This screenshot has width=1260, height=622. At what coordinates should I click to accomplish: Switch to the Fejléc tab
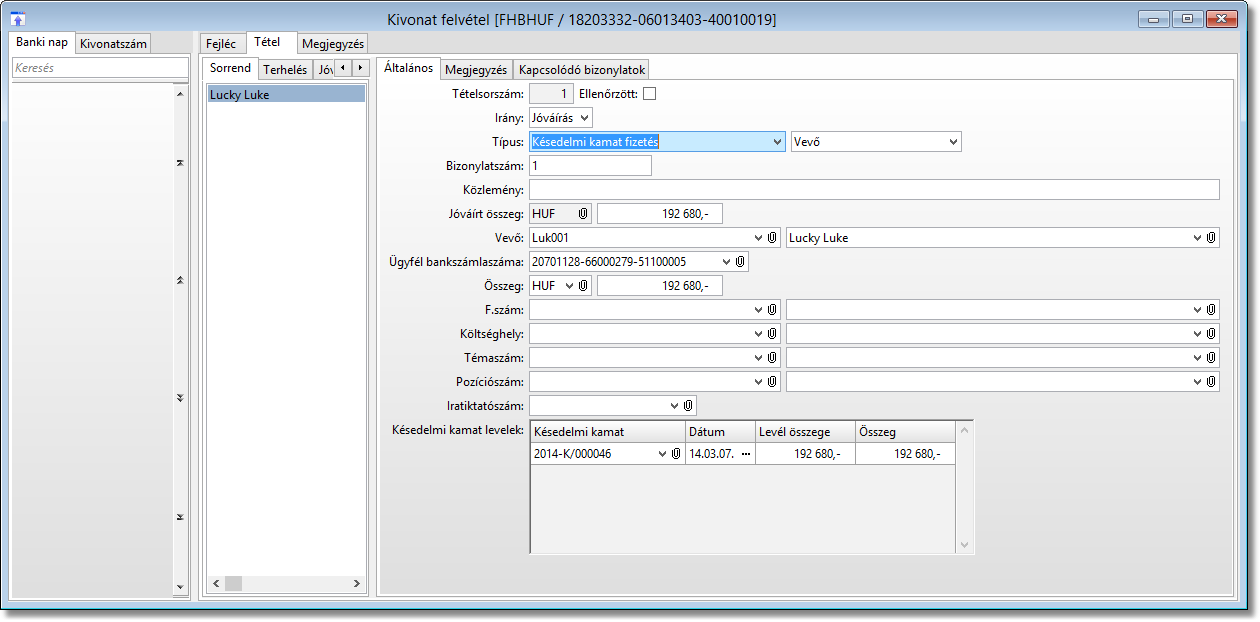(220, 44)
